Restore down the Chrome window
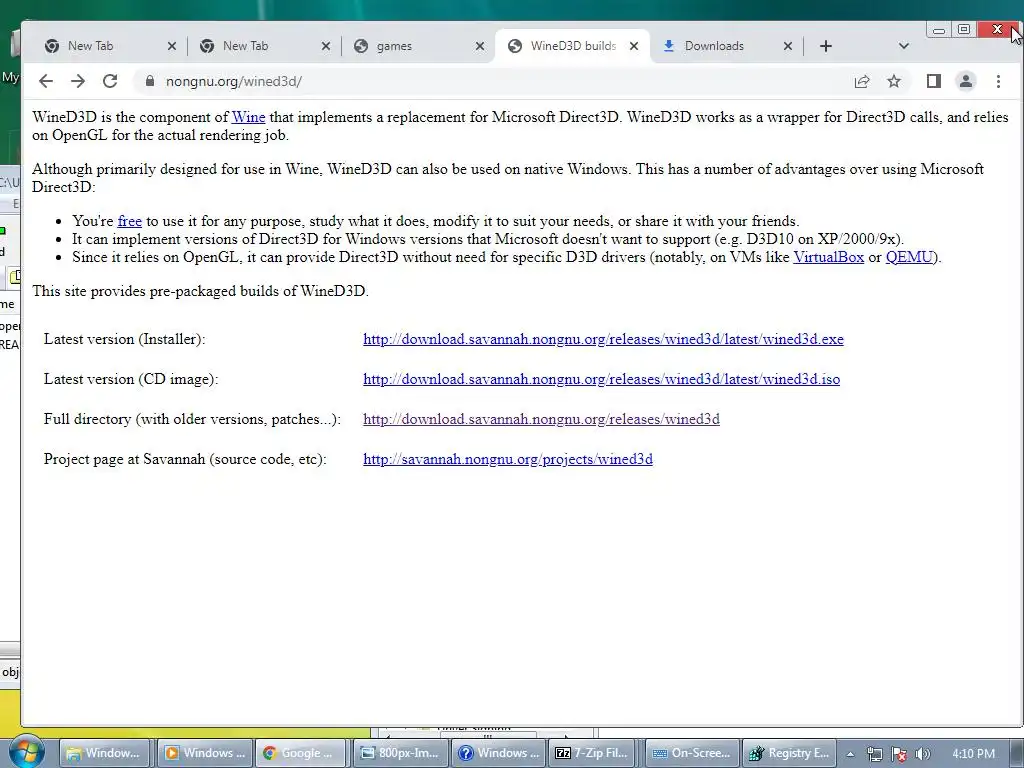Screen dimensions: 1024x768 [x=964, y=29]
